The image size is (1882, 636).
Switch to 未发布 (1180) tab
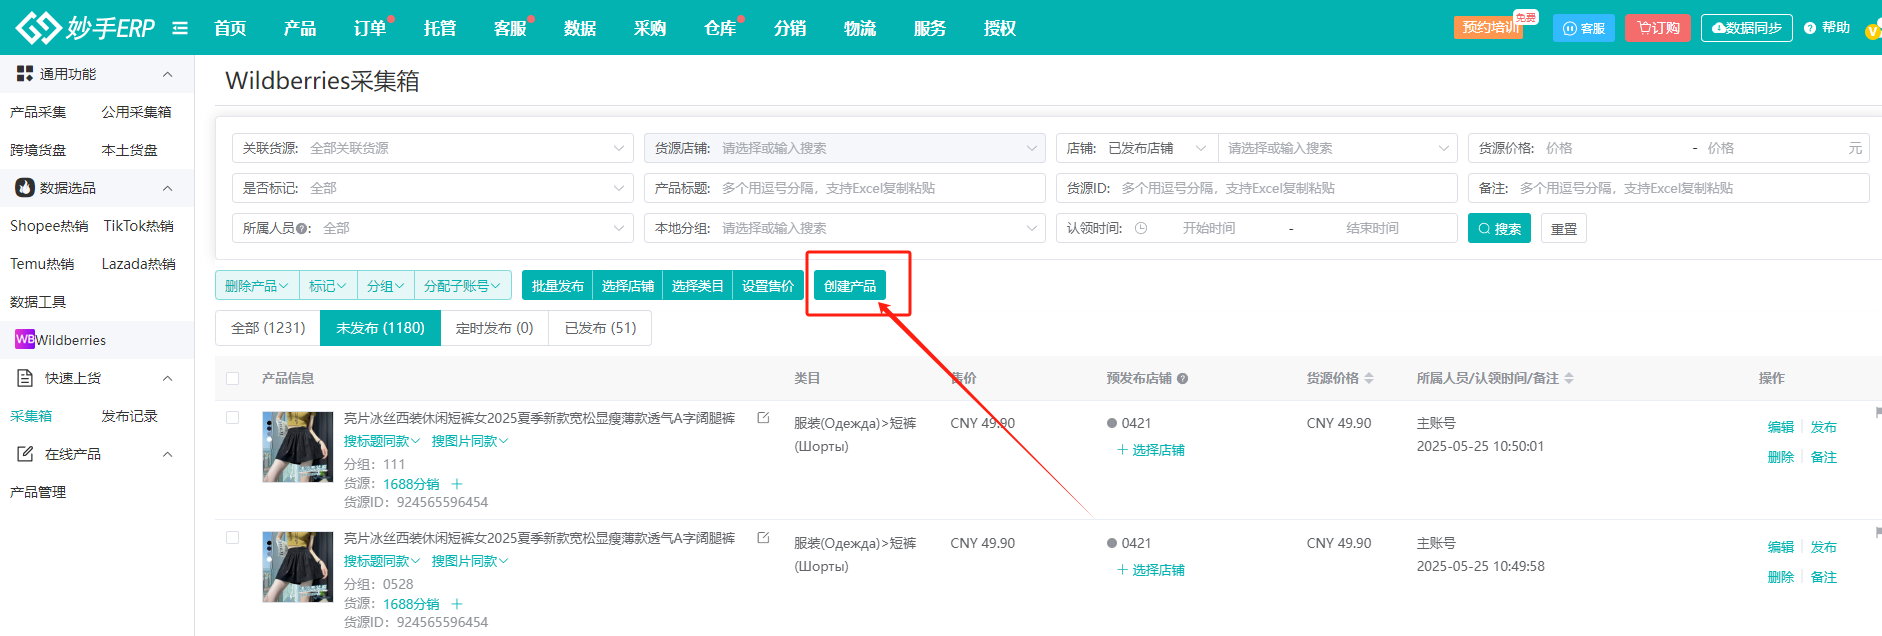pos(380,328)
